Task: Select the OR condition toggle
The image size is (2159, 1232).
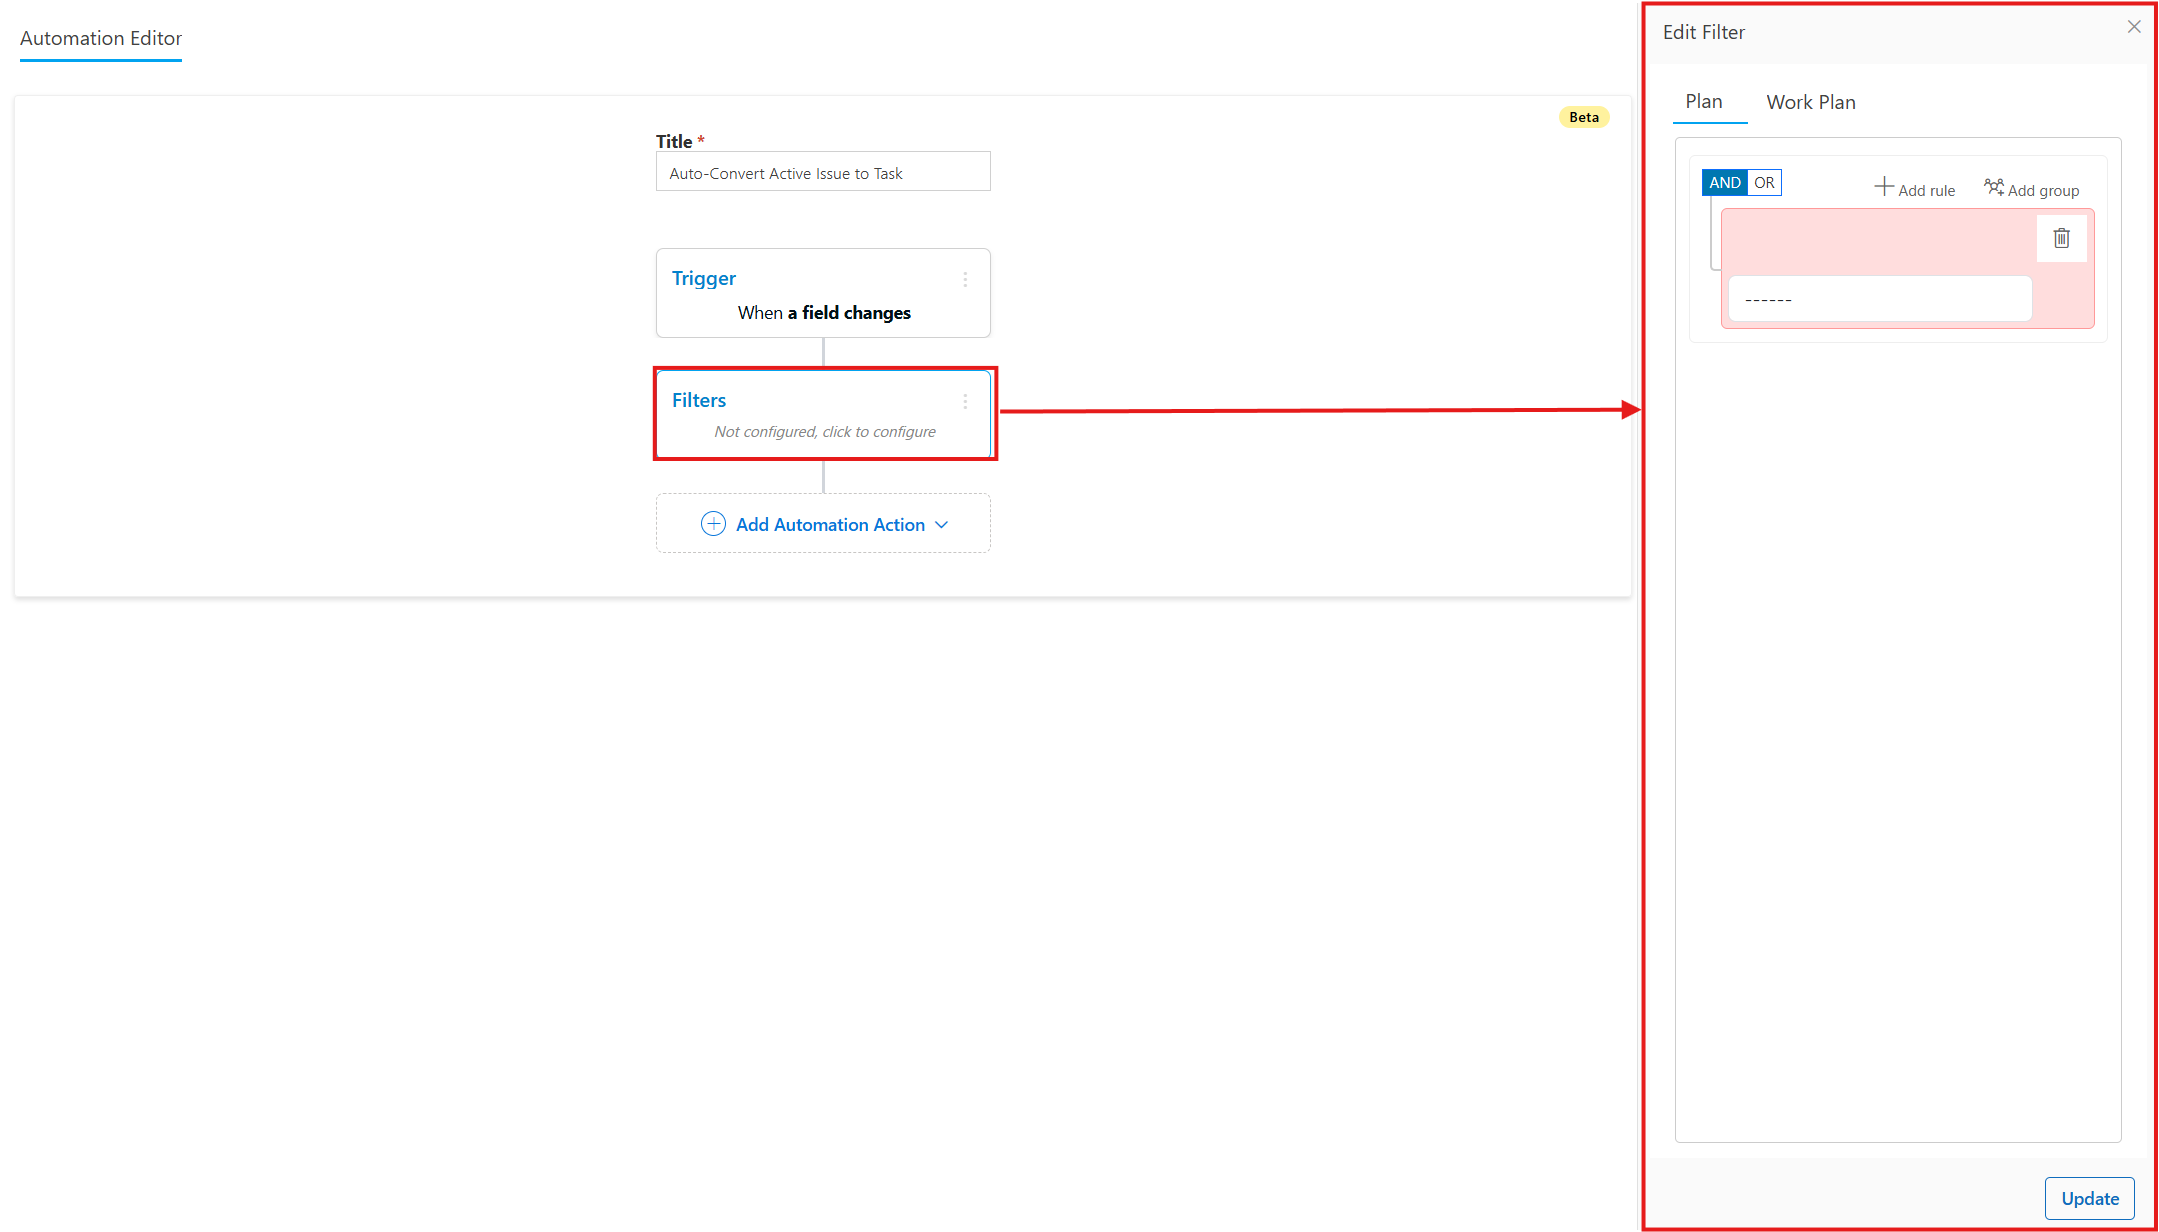Action: (1764, 183)
